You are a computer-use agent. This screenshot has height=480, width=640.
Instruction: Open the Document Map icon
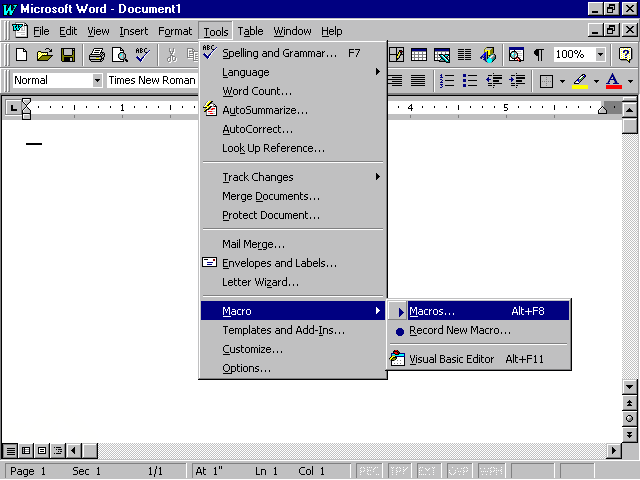click(516, 55)
